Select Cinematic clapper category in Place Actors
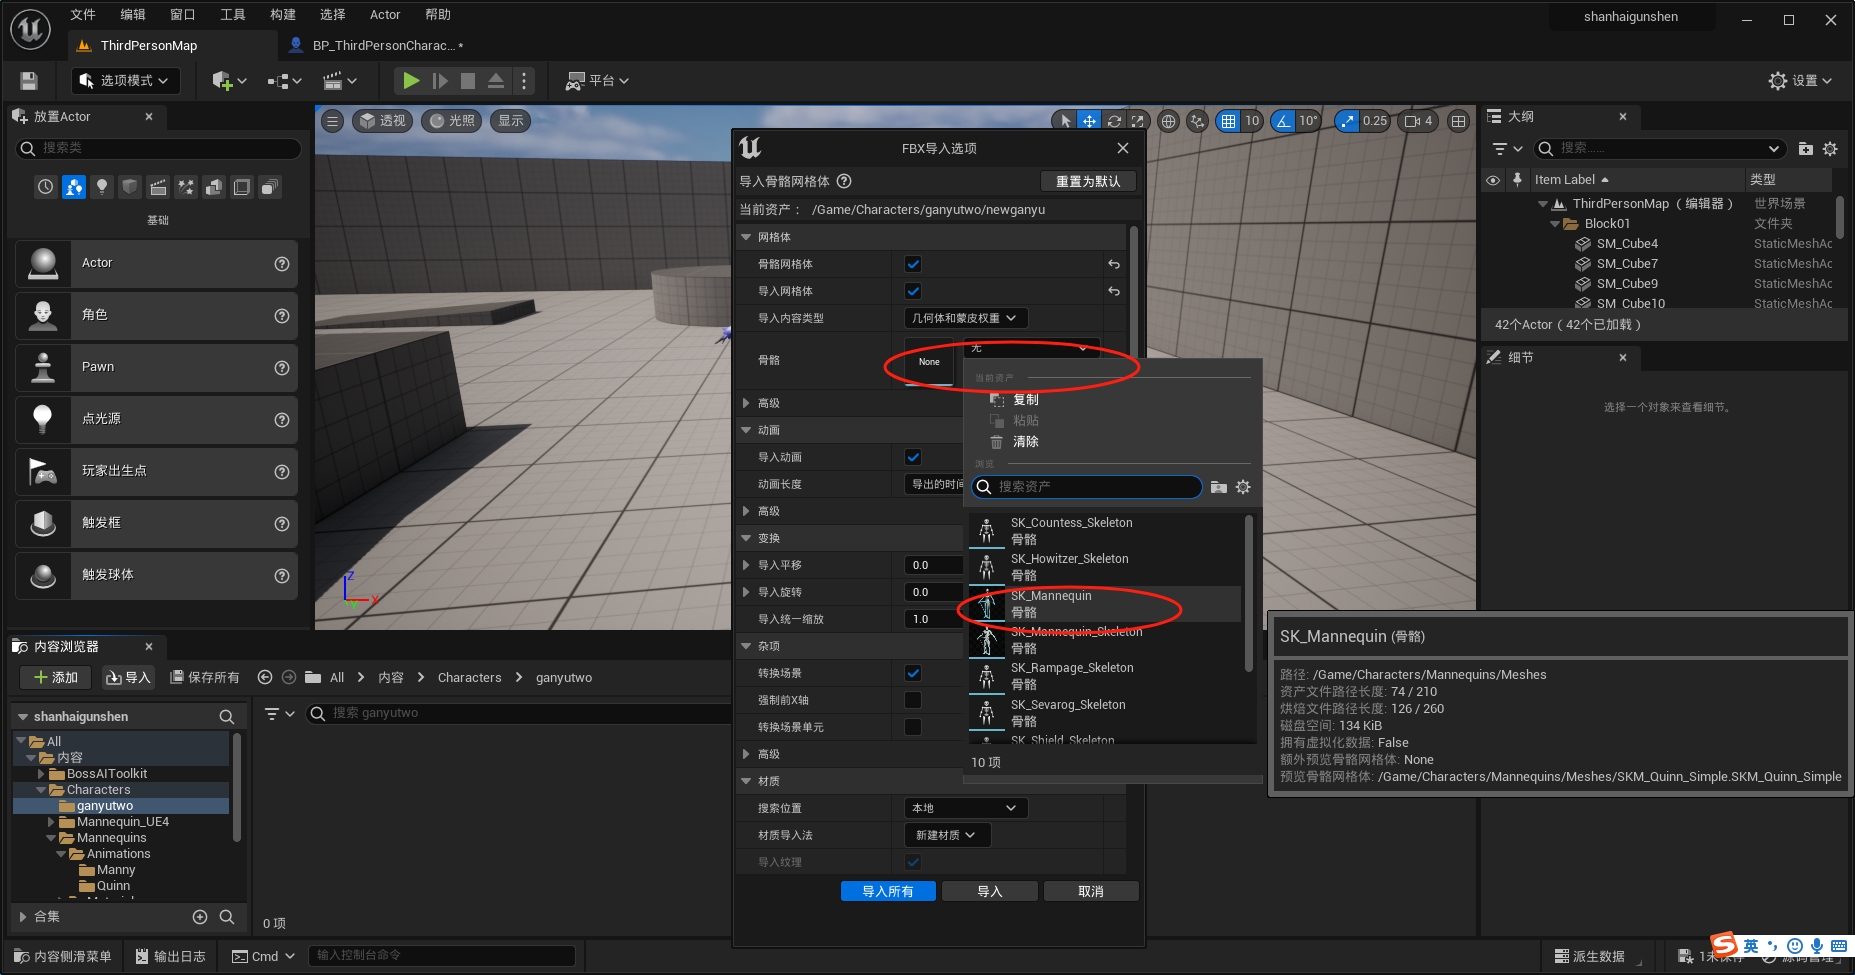Screen dimensions: 1855x975 coord(158,187)
